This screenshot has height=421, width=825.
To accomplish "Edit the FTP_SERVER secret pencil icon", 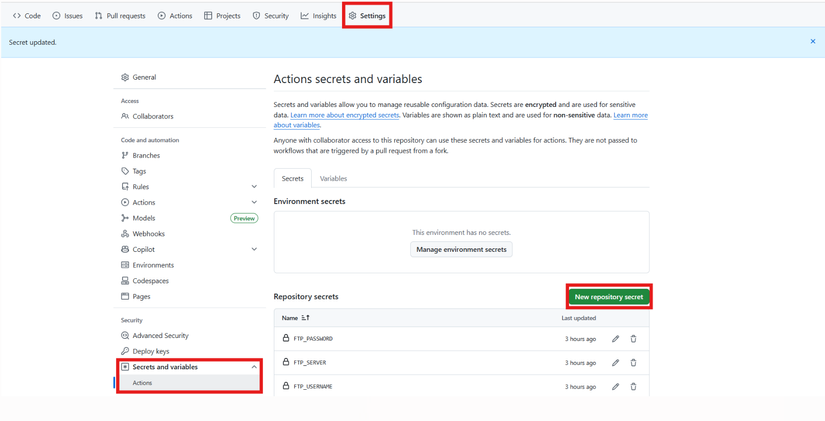I will tap(616, 363).
